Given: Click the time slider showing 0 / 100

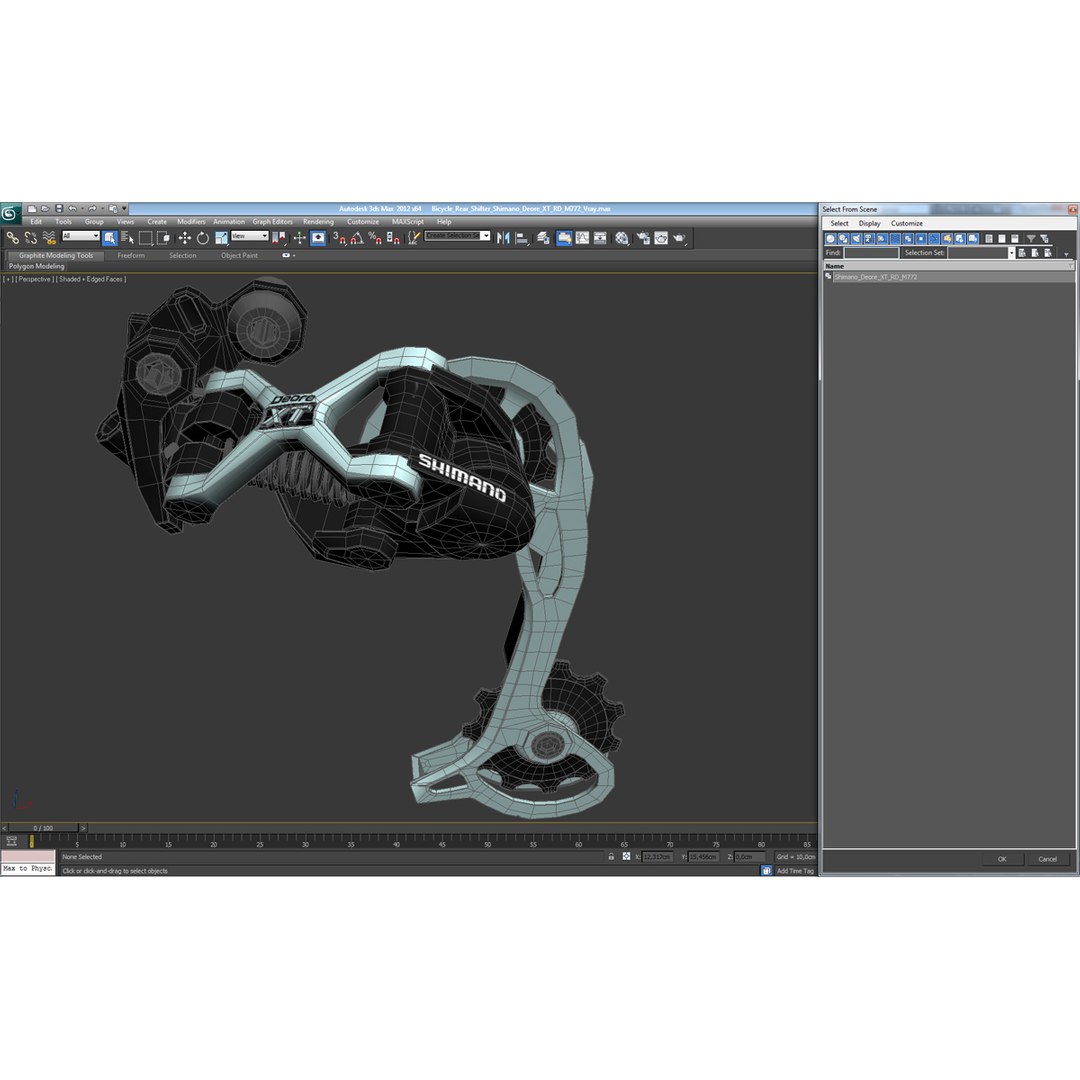Looking at the screenshot, I should [43, 828].
